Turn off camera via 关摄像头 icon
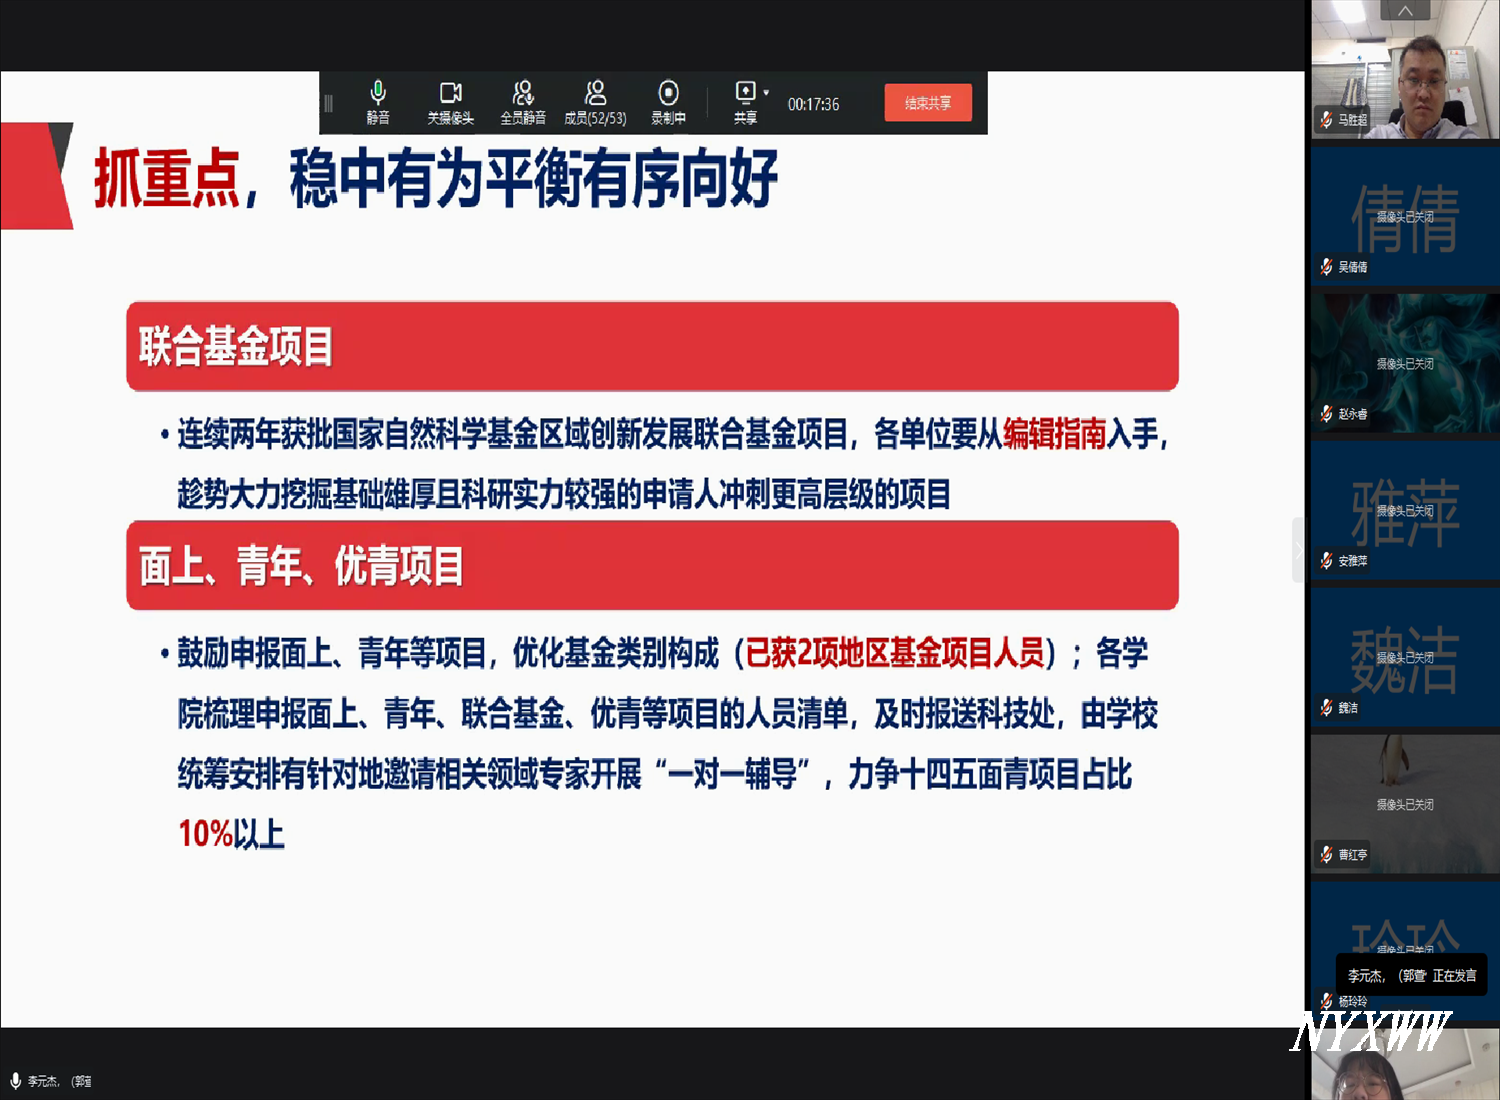Image resolution: width=1500 pixels, height=1100 pixels. click(x=450, y=94)
